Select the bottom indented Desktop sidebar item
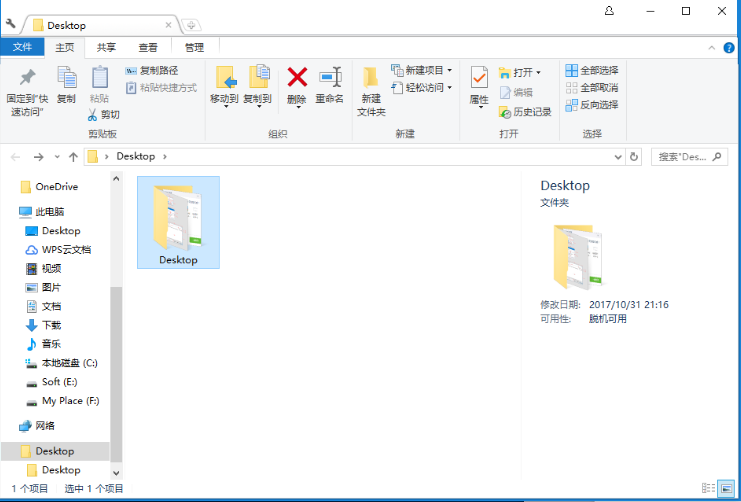The image size is (741, 502). click(53, 470)
